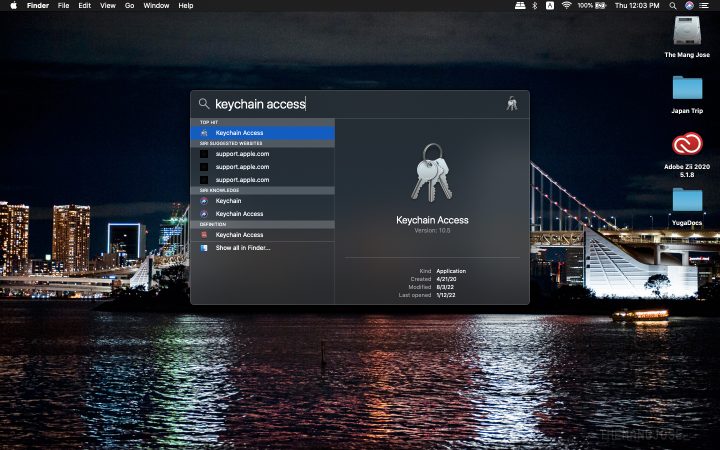Click the 'Thu 12:03 PM' clock
Image resolution: width=720 pixels, height=450 pixels.
click(x=637, y=6)
